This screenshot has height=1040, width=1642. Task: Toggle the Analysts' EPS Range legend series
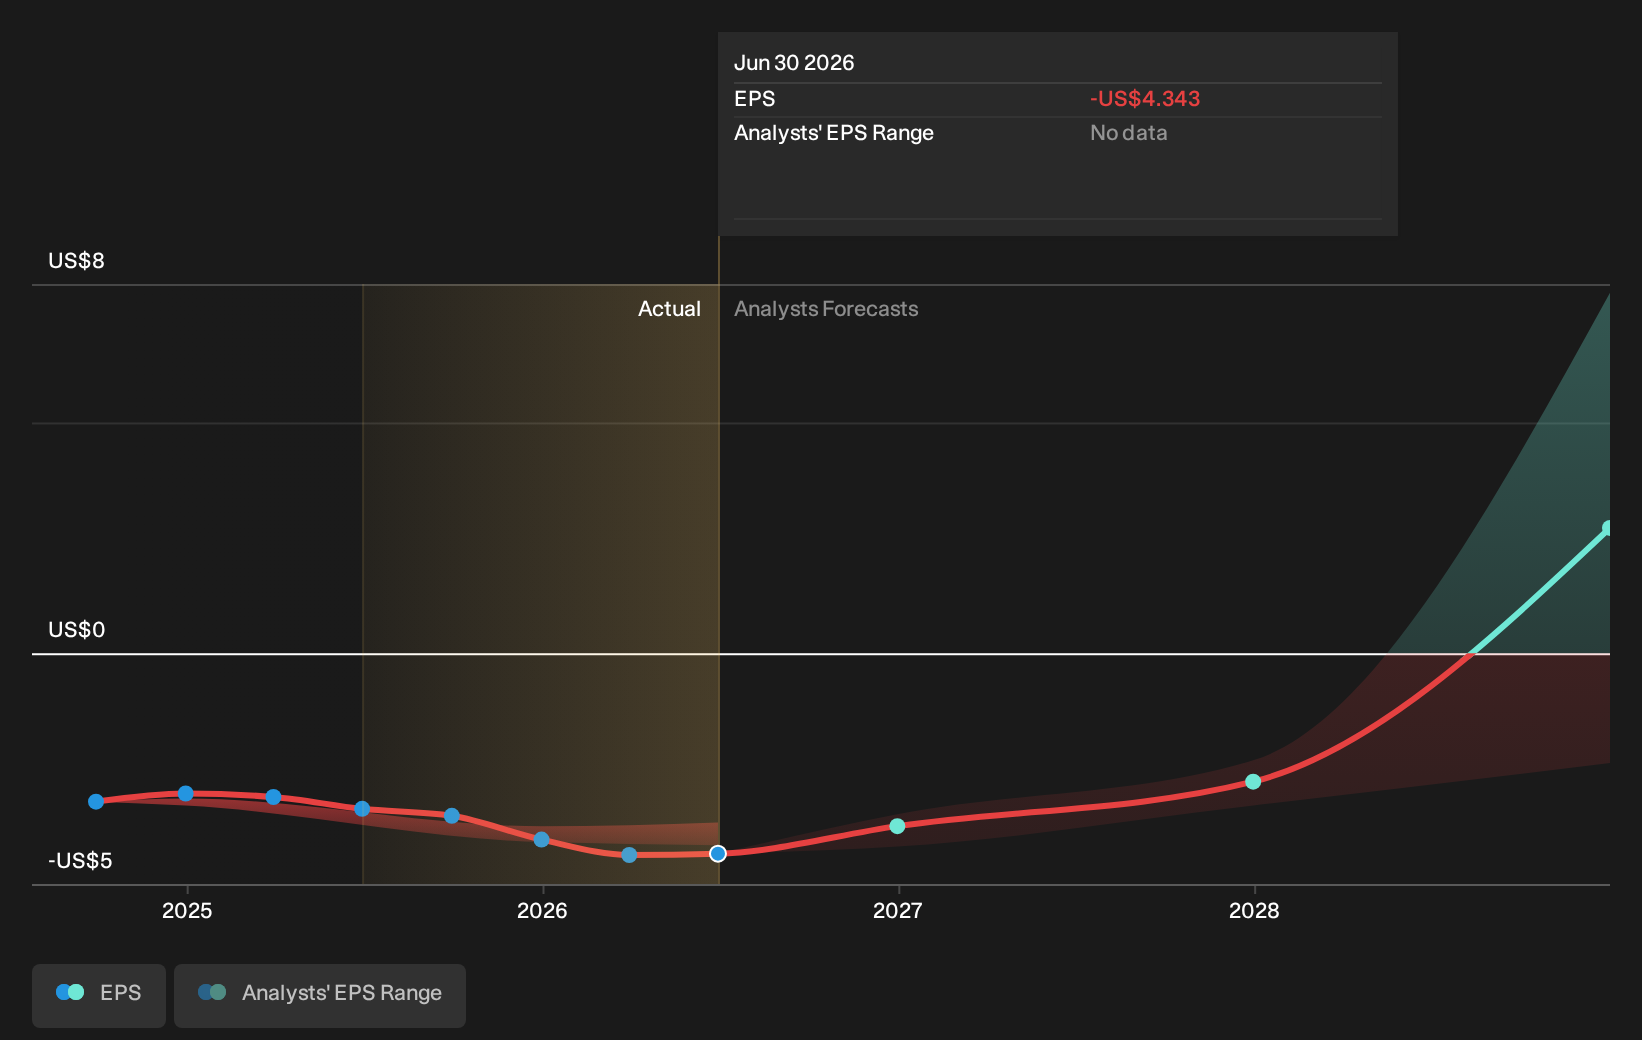tap(320, 994)
